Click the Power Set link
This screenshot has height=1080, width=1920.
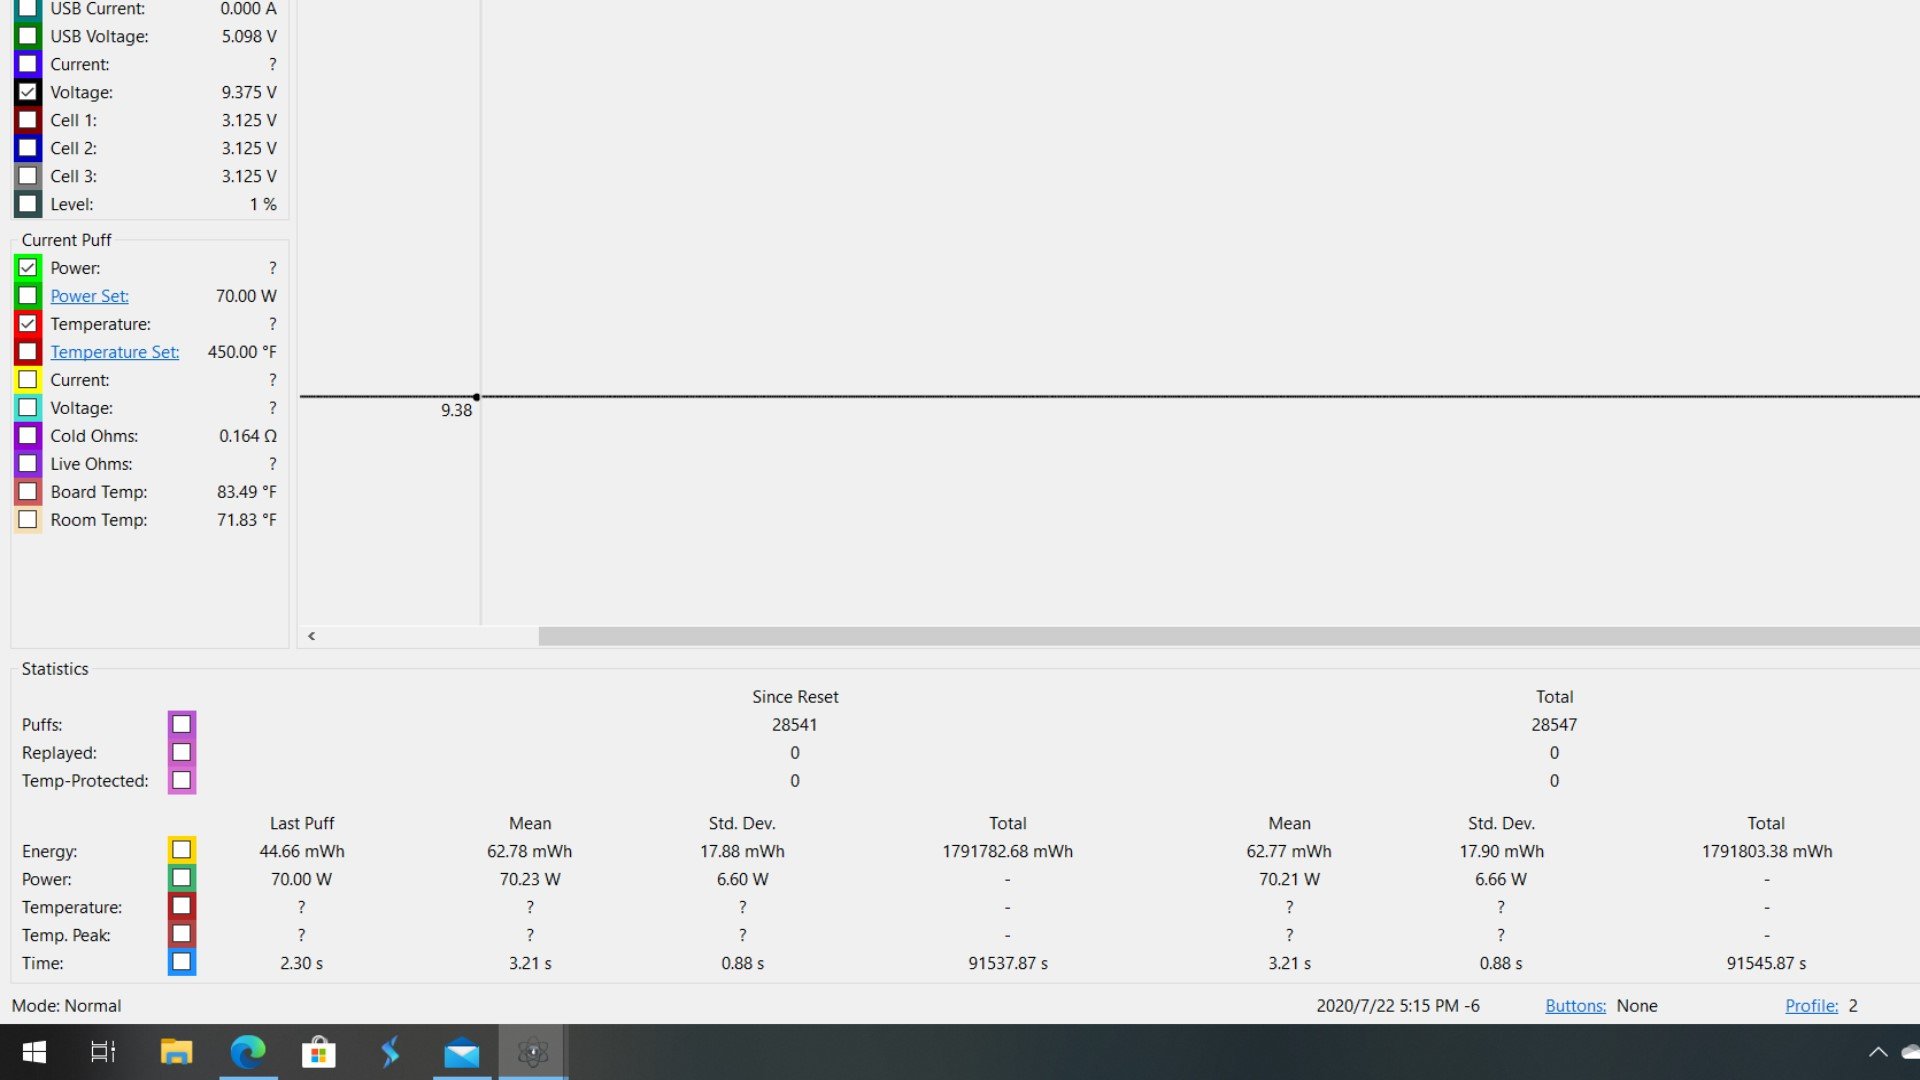pyautogui.click(x=89, y=296)
